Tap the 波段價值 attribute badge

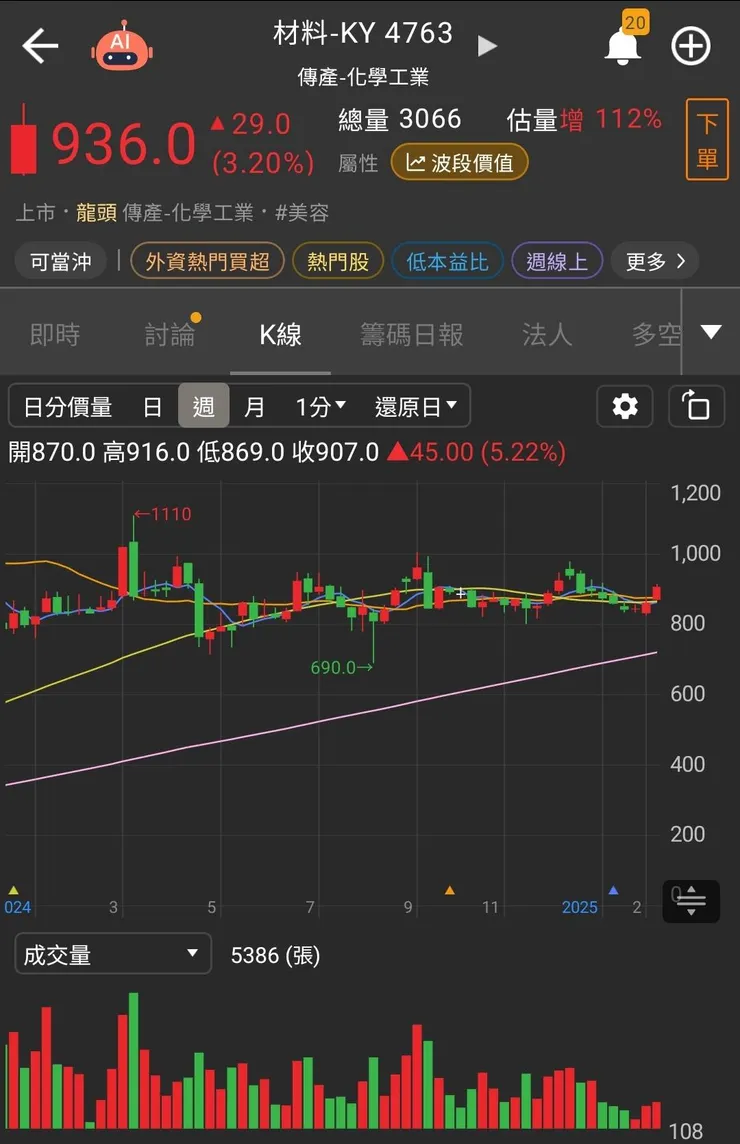tap(459, 163)
